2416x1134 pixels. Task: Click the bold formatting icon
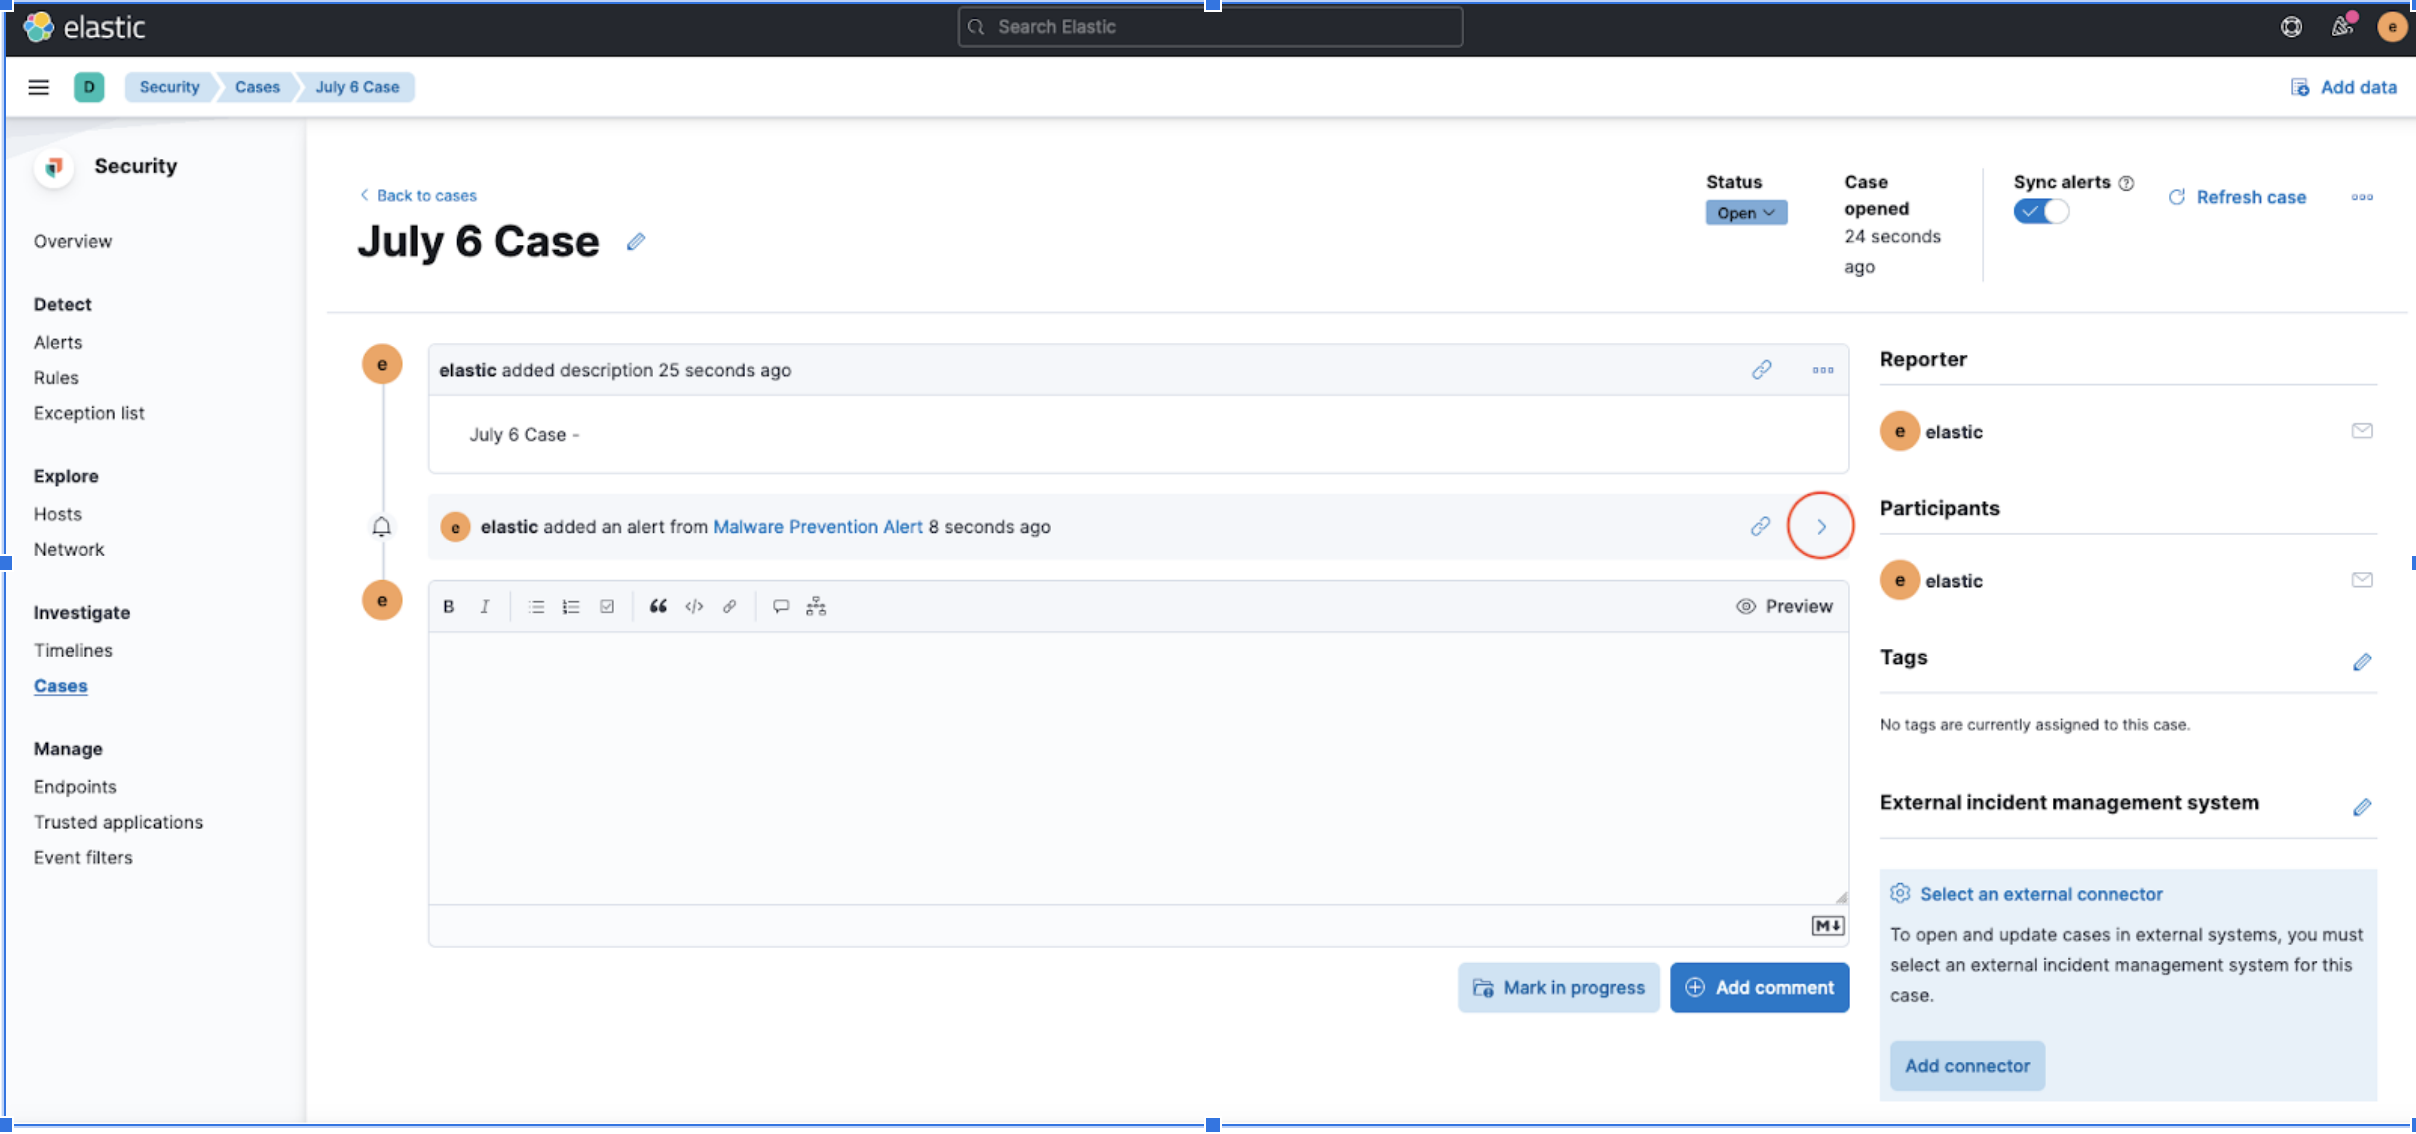pyautogui.click(x=449, y=606)
